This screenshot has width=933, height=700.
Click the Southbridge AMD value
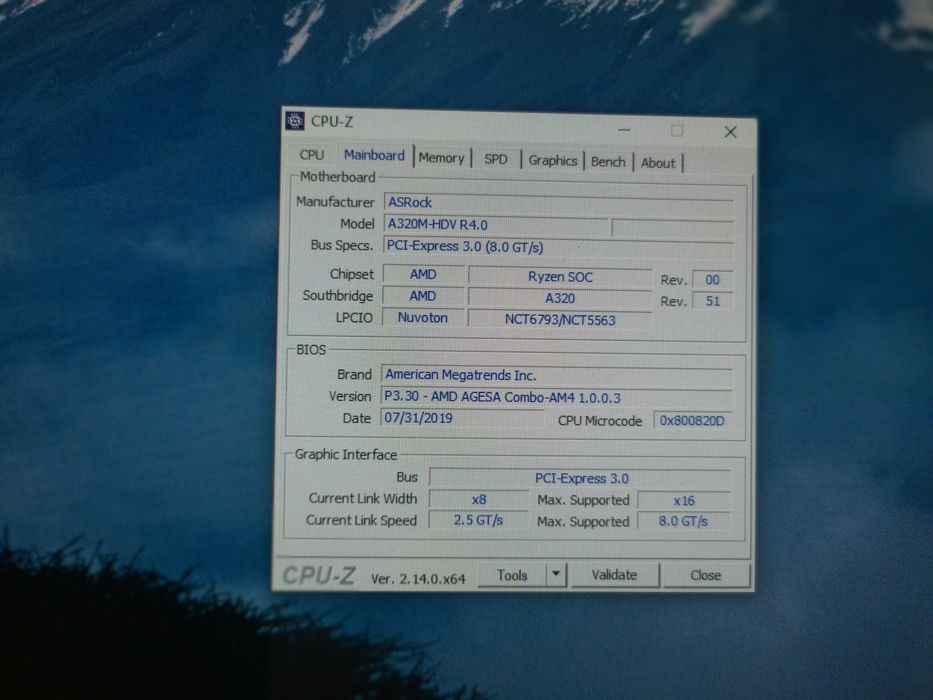tap(423, 296)
